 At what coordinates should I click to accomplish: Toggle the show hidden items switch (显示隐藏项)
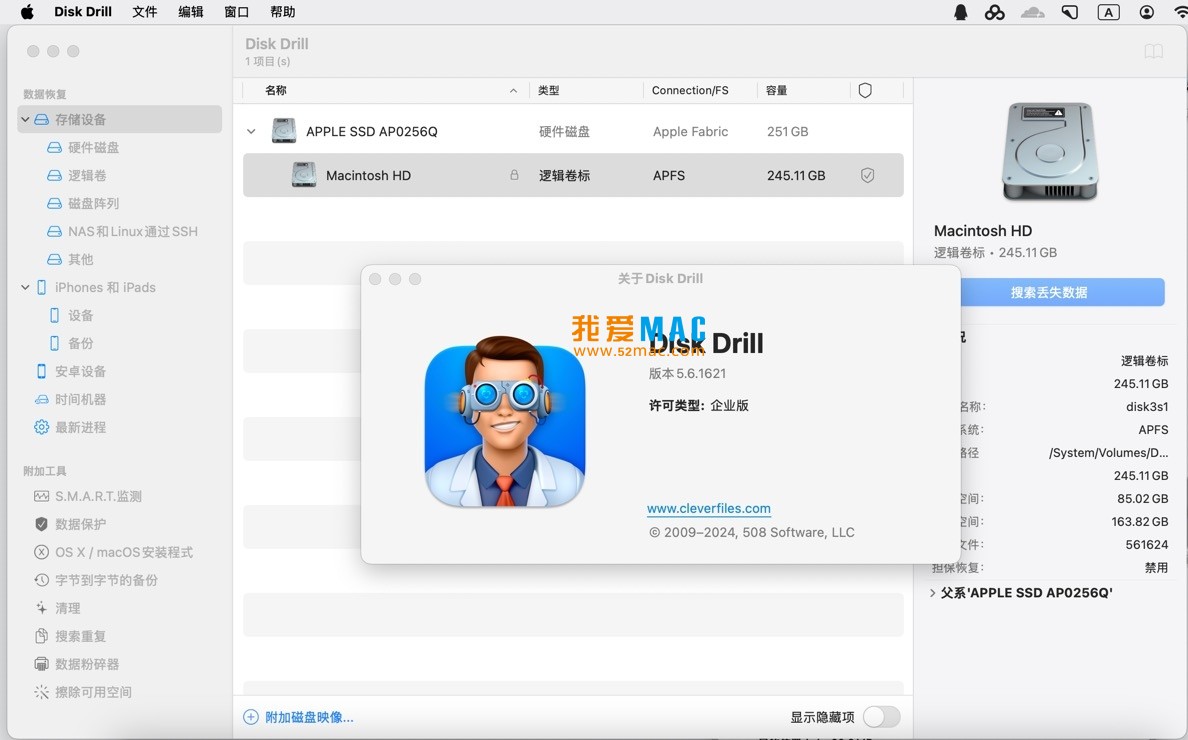881,717
